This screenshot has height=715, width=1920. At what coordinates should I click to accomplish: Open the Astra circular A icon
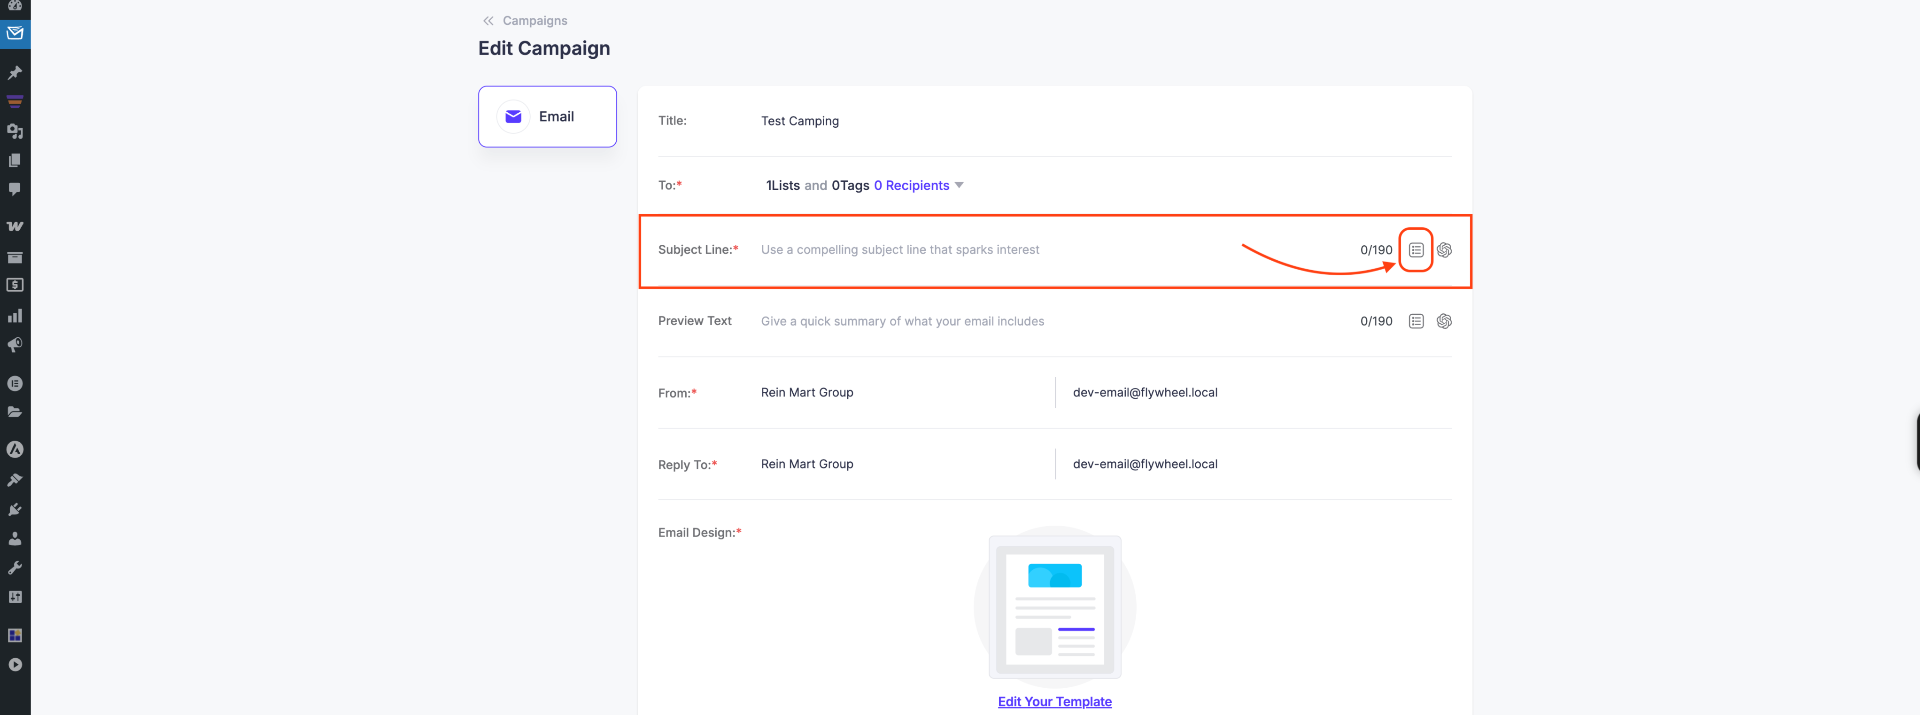pos(15,450)
